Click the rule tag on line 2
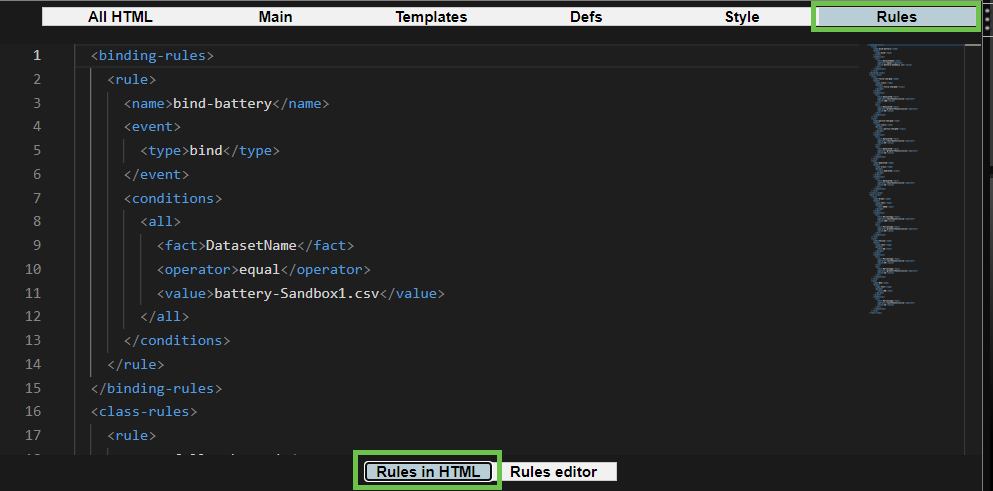The height and width of the screenshot is (491, 993). [132, 79]
